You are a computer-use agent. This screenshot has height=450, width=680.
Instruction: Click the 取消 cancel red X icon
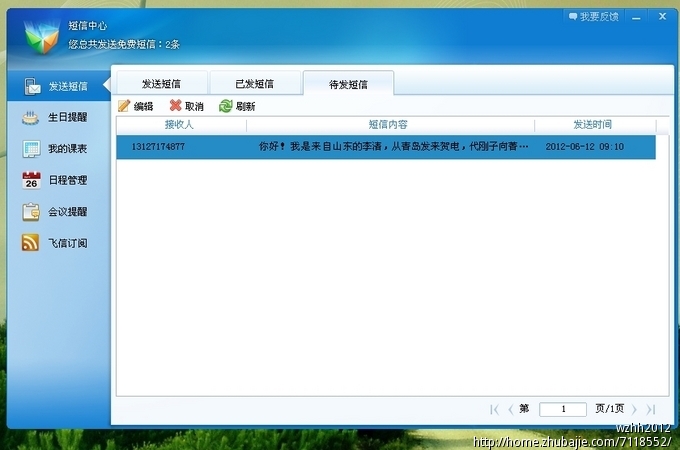tap(175, 105)
